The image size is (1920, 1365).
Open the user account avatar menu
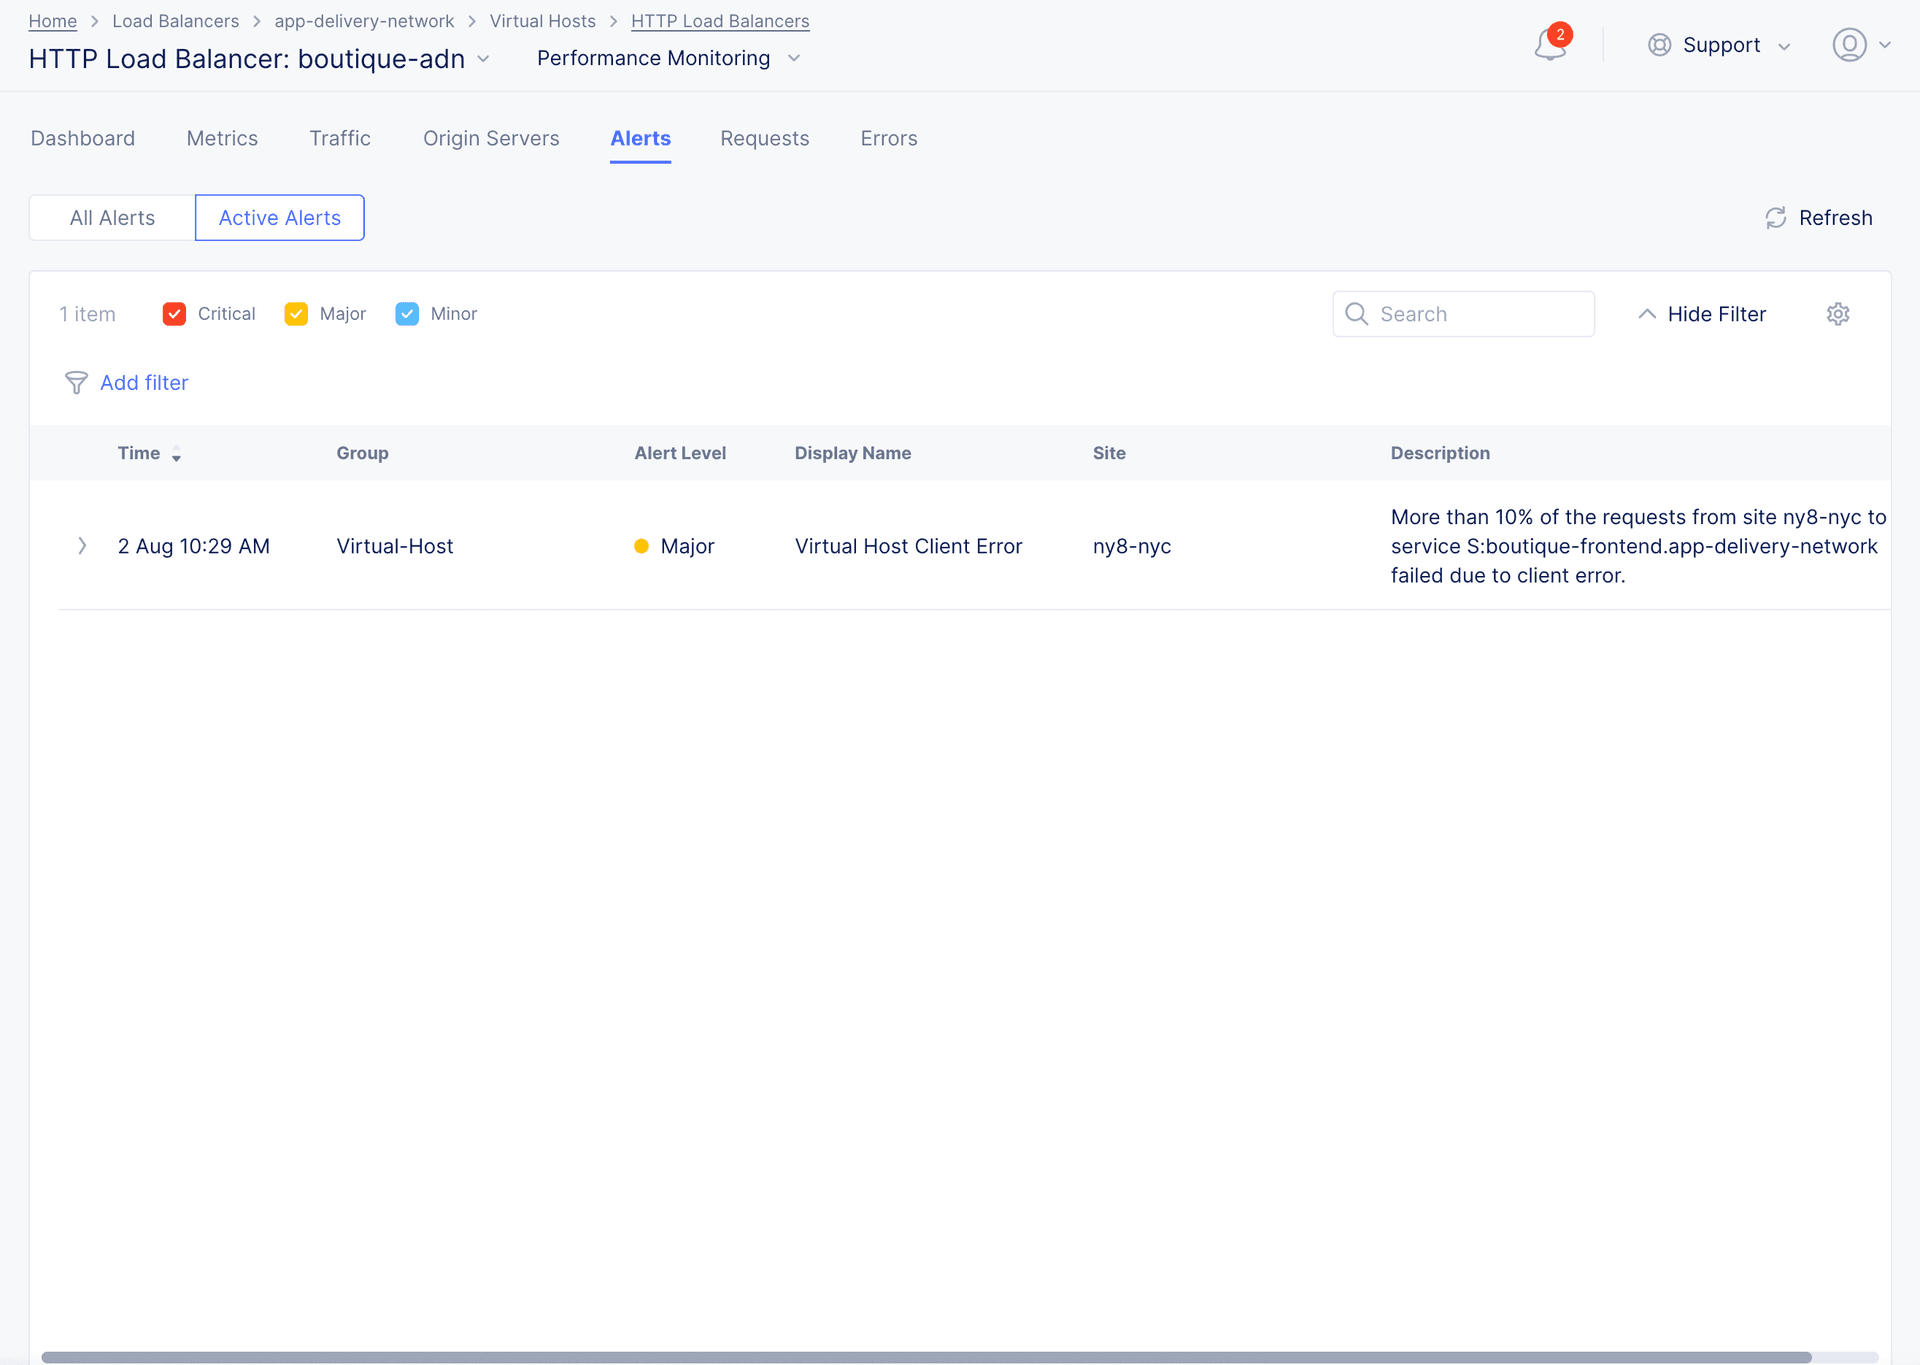pyautogui.click(x=1851, y=45)
